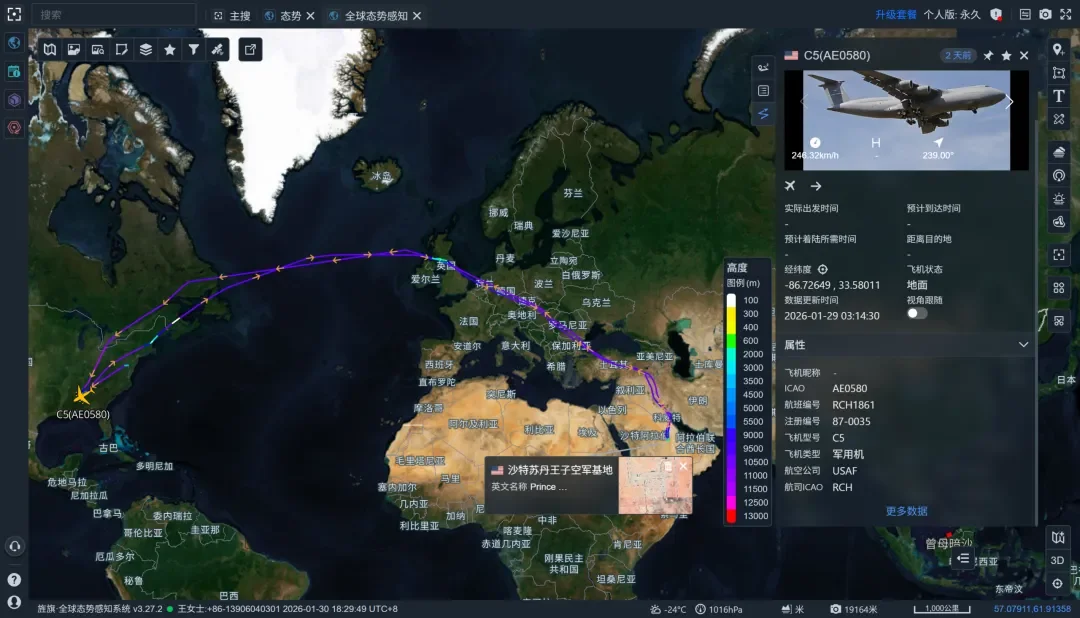
Task: Select the satellite icon in map toolbar
Action: pyautogui.click(x=218, y=49)
